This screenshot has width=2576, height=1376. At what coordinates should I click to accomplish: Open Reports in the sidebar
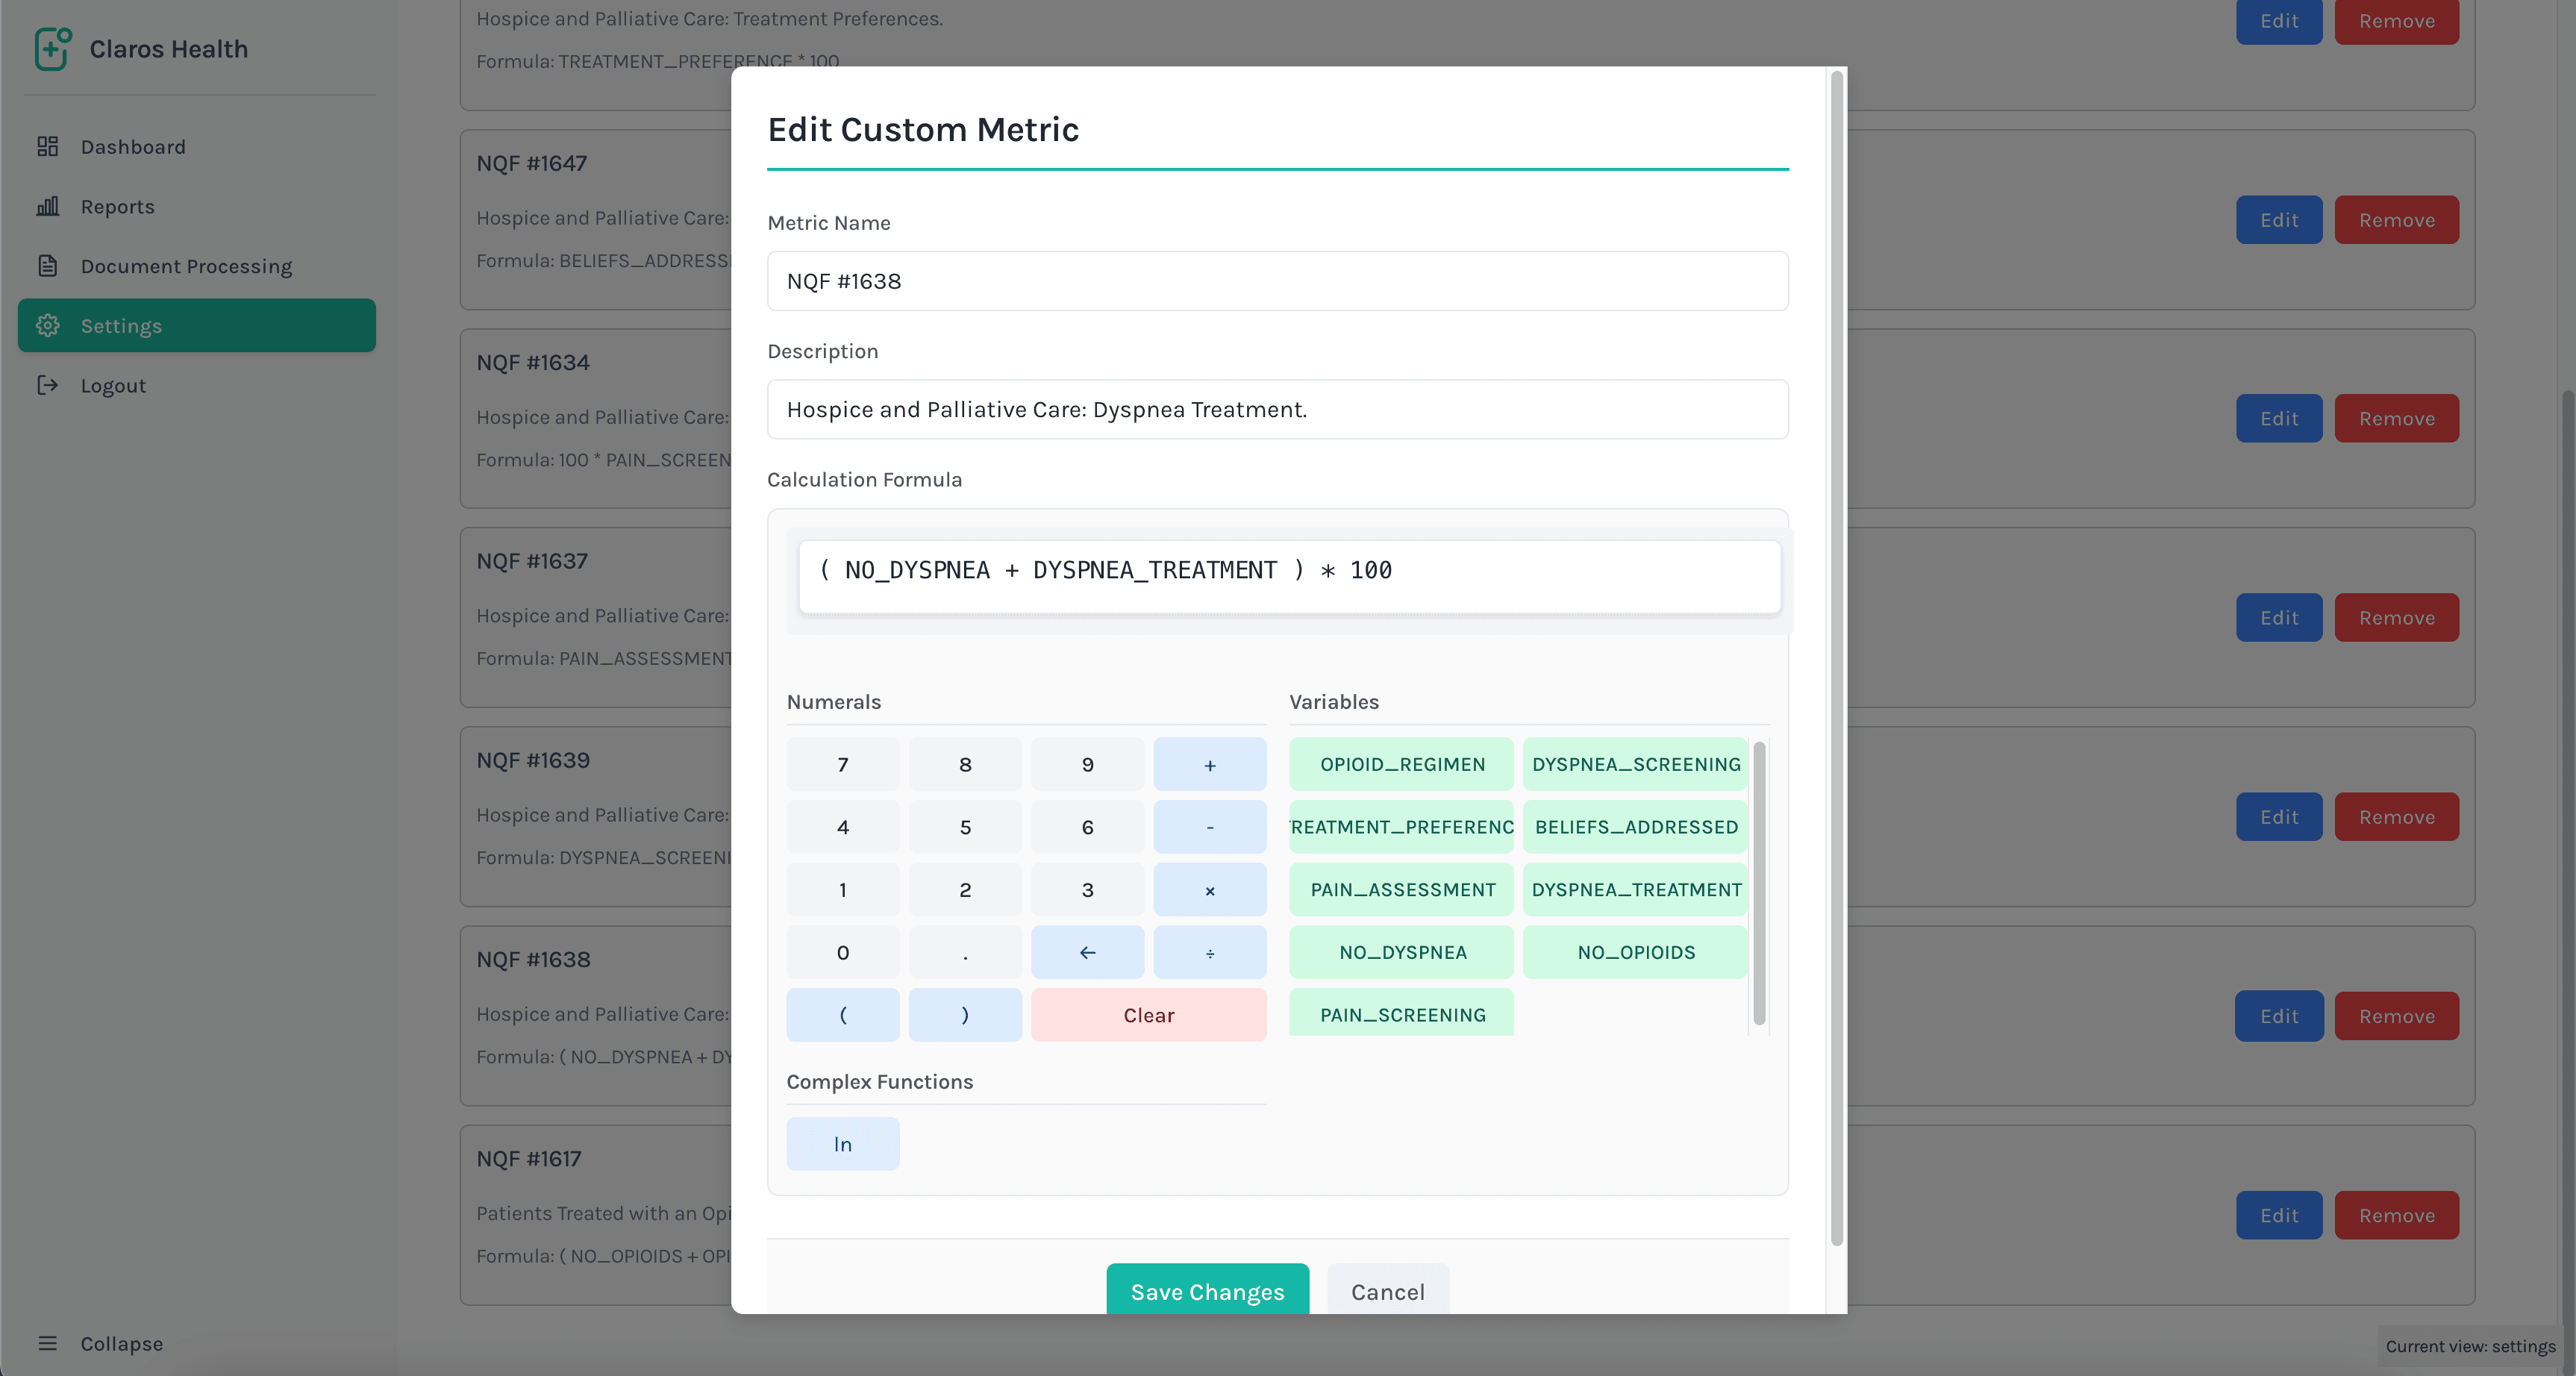pyautogui.click(x=196, y=206)
